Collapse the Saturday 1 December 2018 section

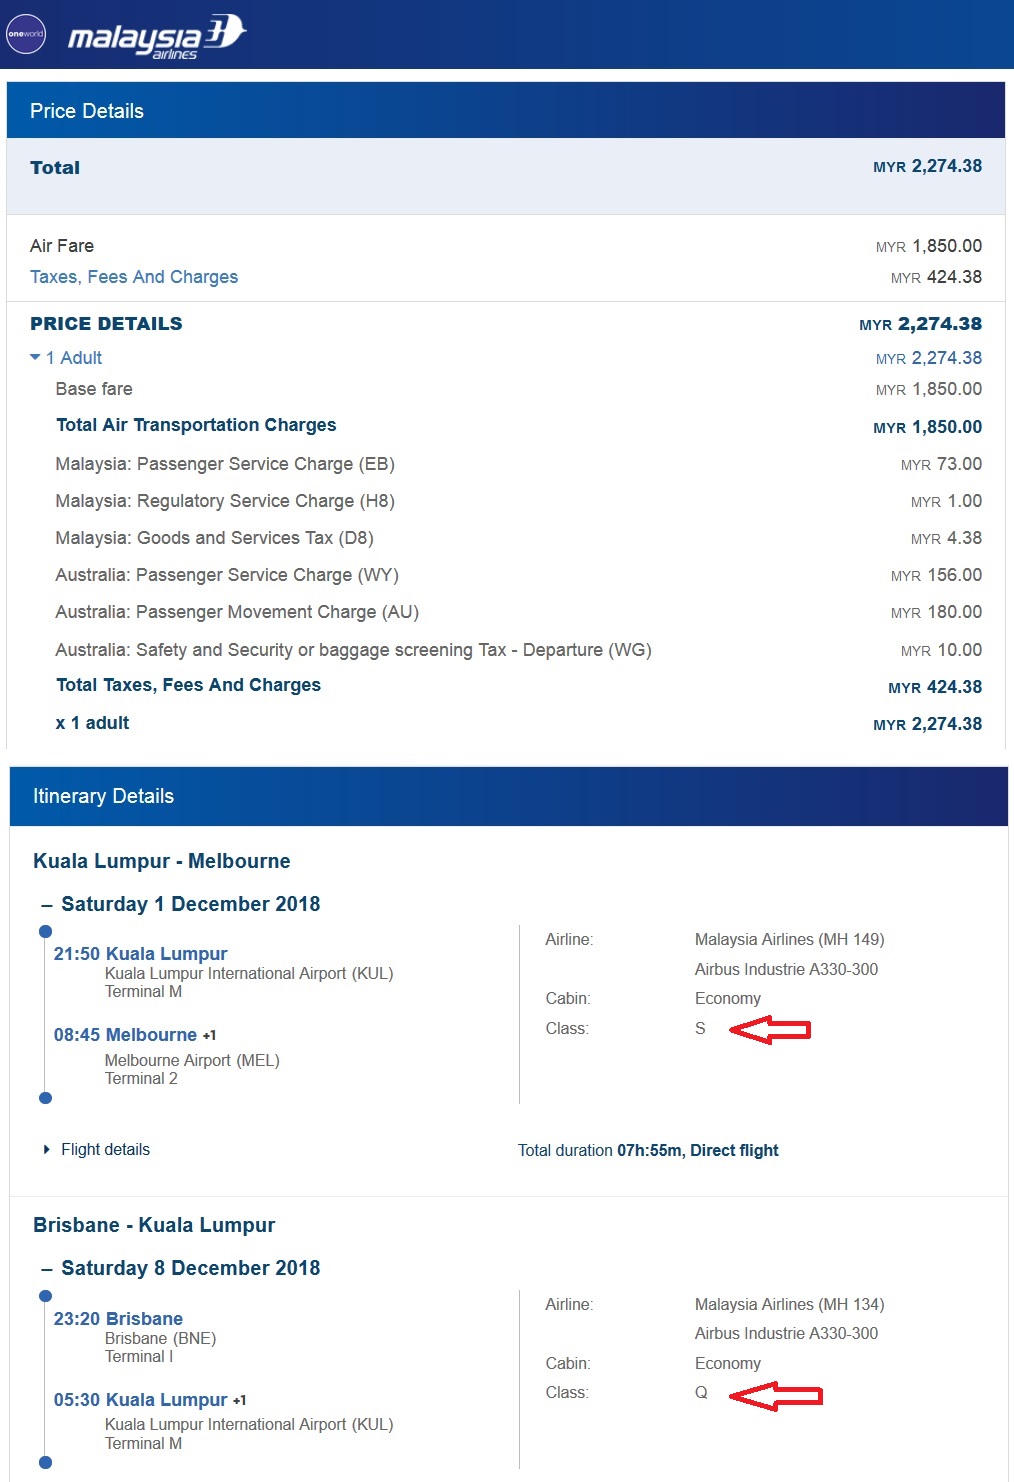47,905
